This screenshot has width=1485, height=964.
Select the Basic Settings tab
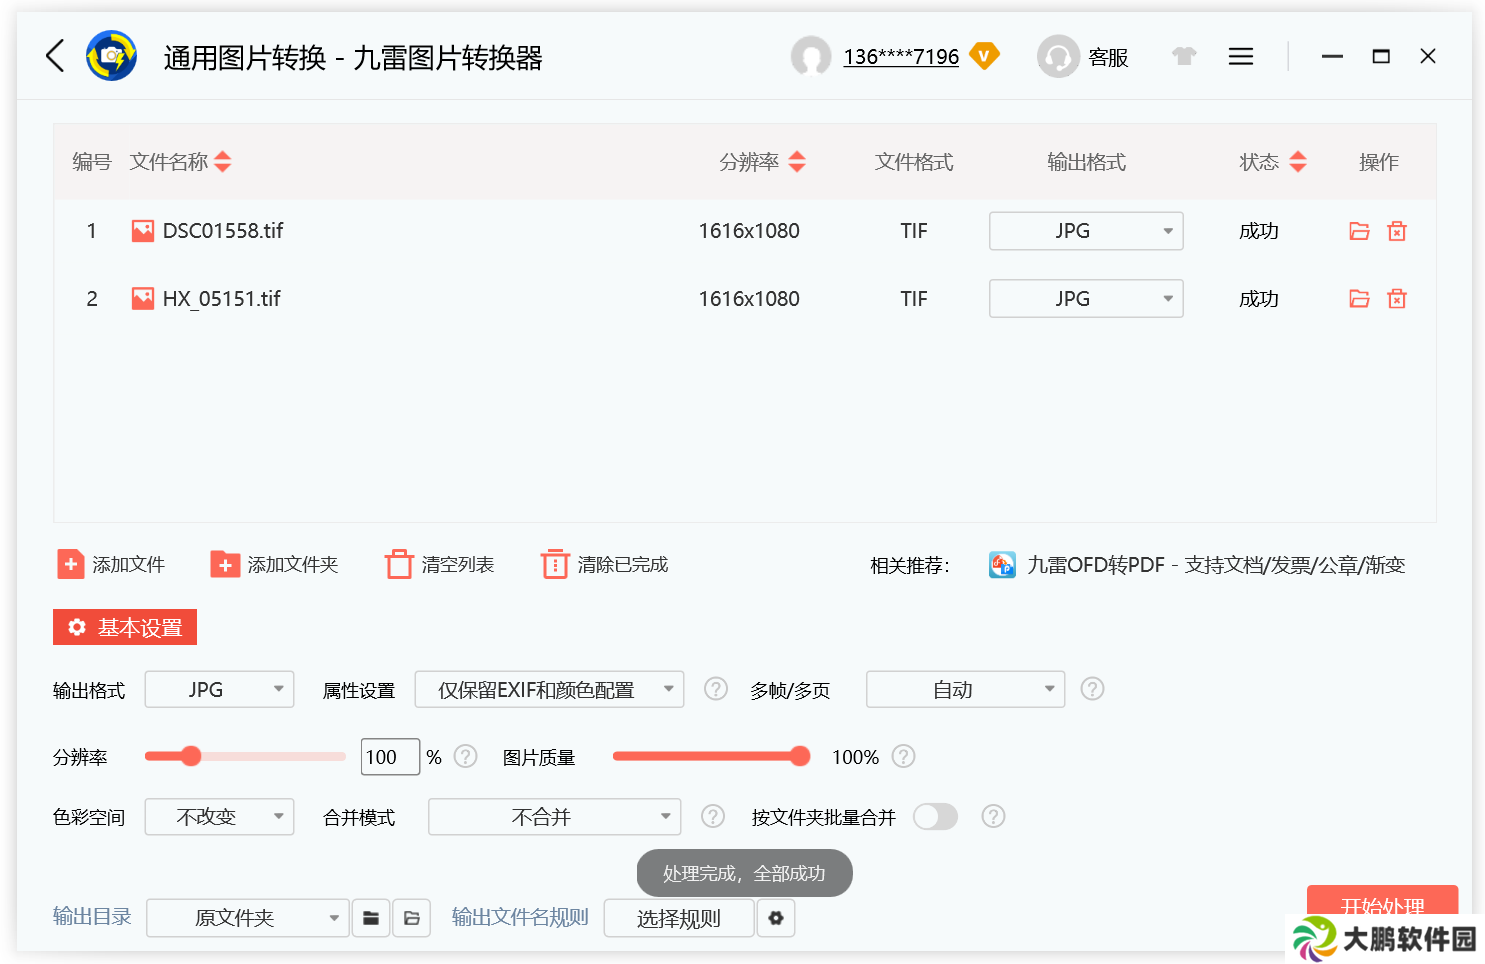125,627
